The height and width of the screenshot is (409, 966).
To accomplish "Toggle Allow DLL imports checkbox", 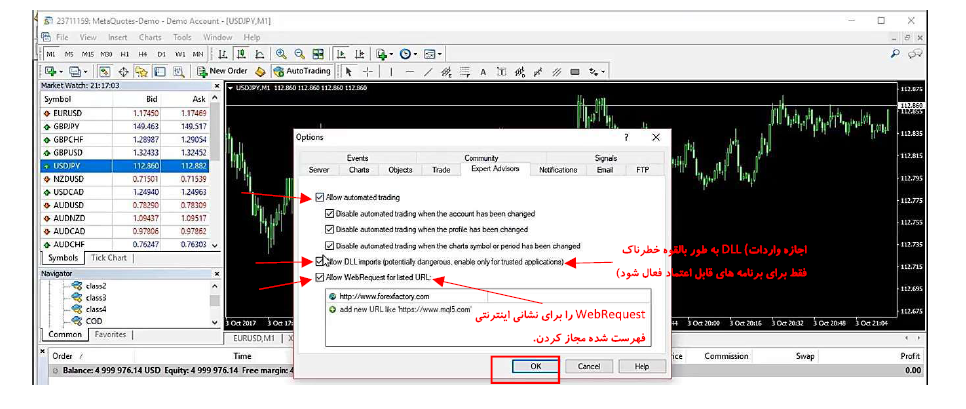I will pyautogui.click(x=319, y=261).
